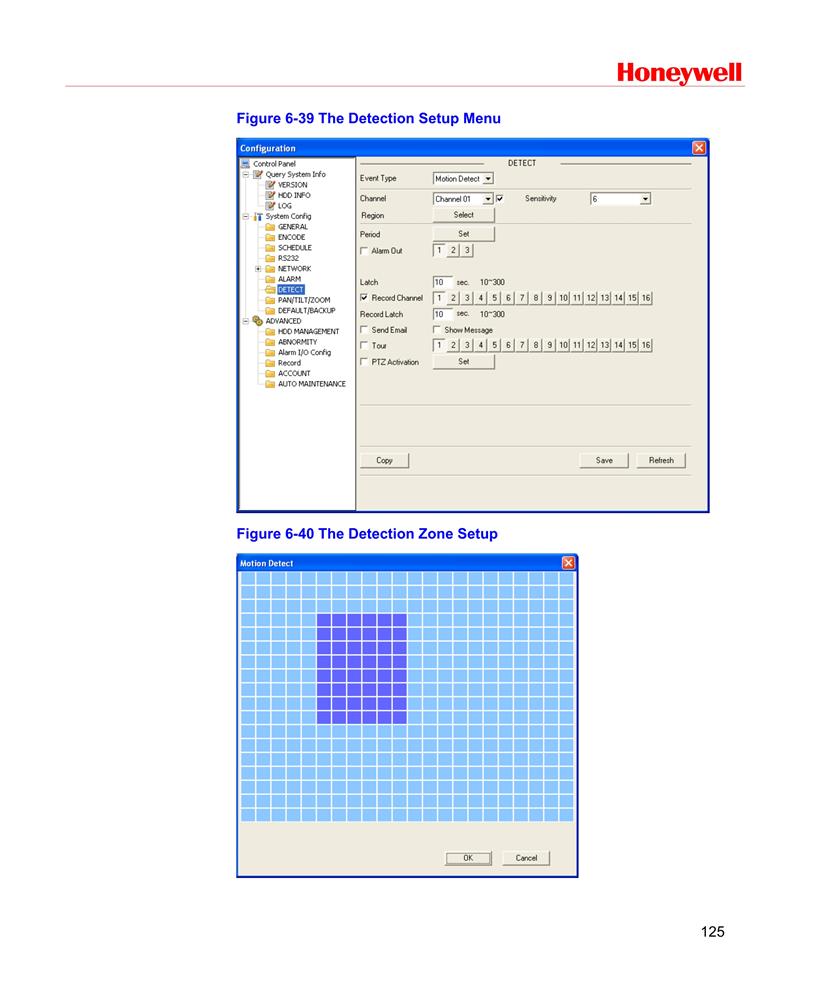Image resolution: width=817 pixels, height=991 pixels.
Task: Toggle Alarm Out output 2
Action: [x=453, y=250]
